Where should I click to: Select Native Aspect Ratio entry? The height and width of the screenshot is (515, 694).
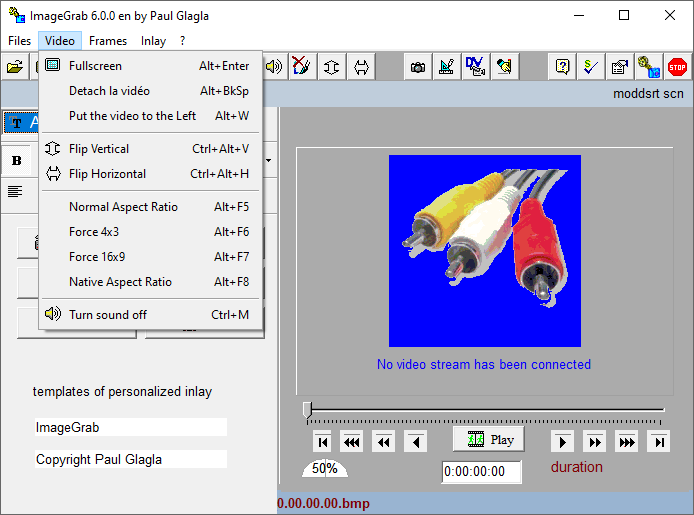tap(151, 281)
